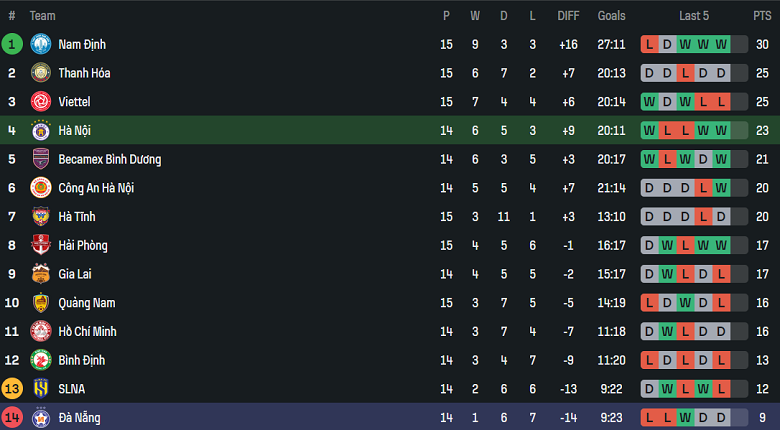Image resolution: width=780 pixels, height=430 pixels.
Task: Click Nam Định's first red L result
Action: [650, 44]
